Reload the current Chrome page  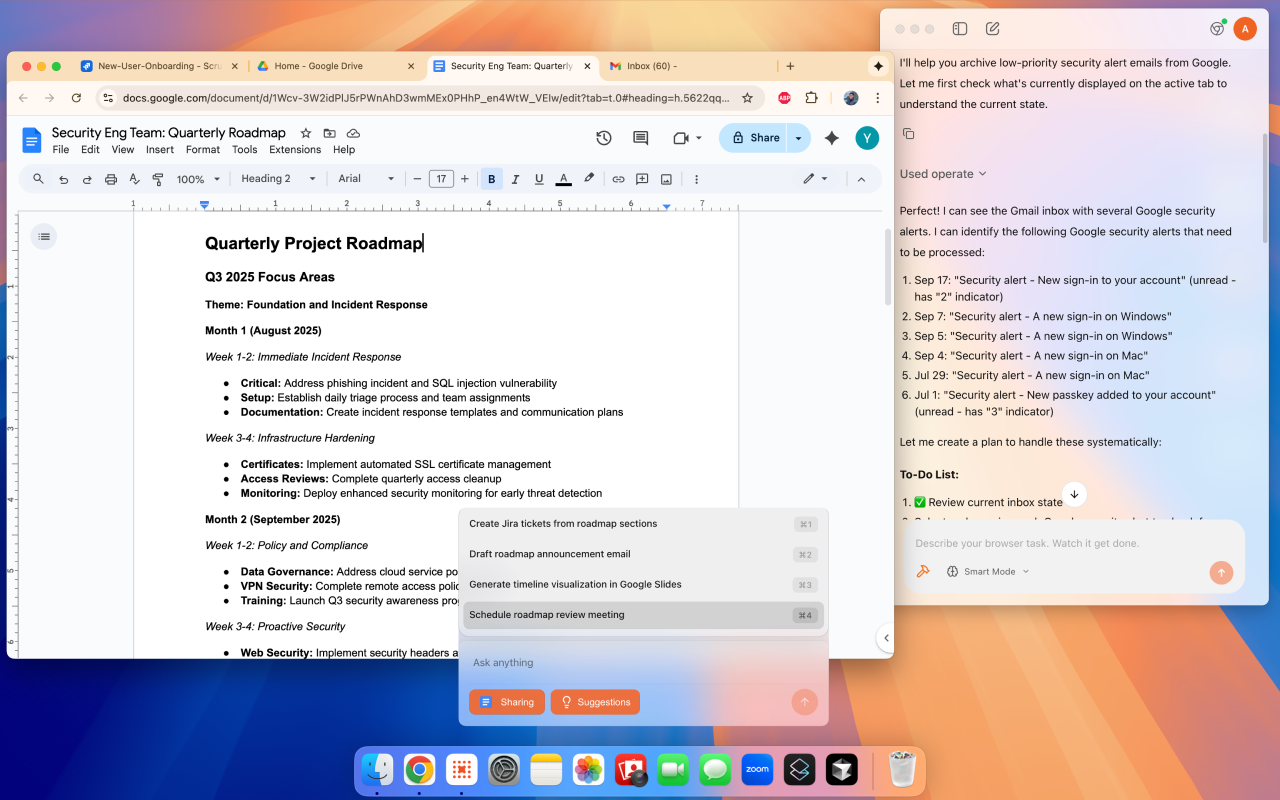pos(76,98)
